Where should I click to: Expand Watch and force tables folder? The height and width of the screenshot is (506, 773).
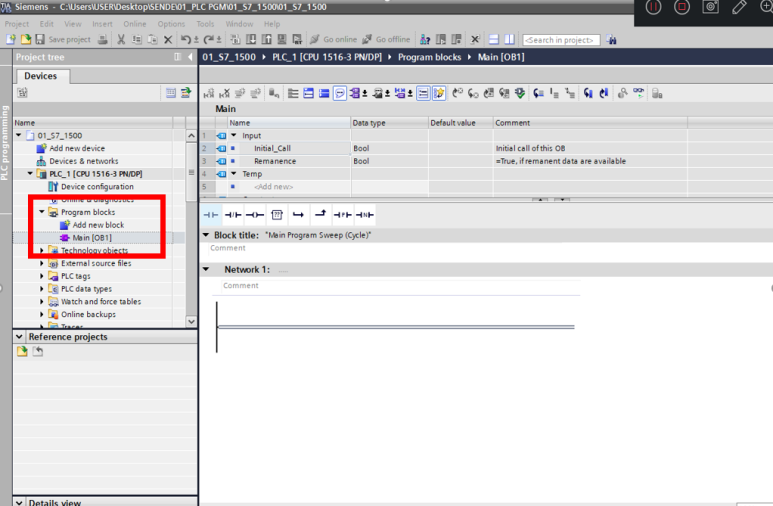pyautogui.click(x=42, y=301)
